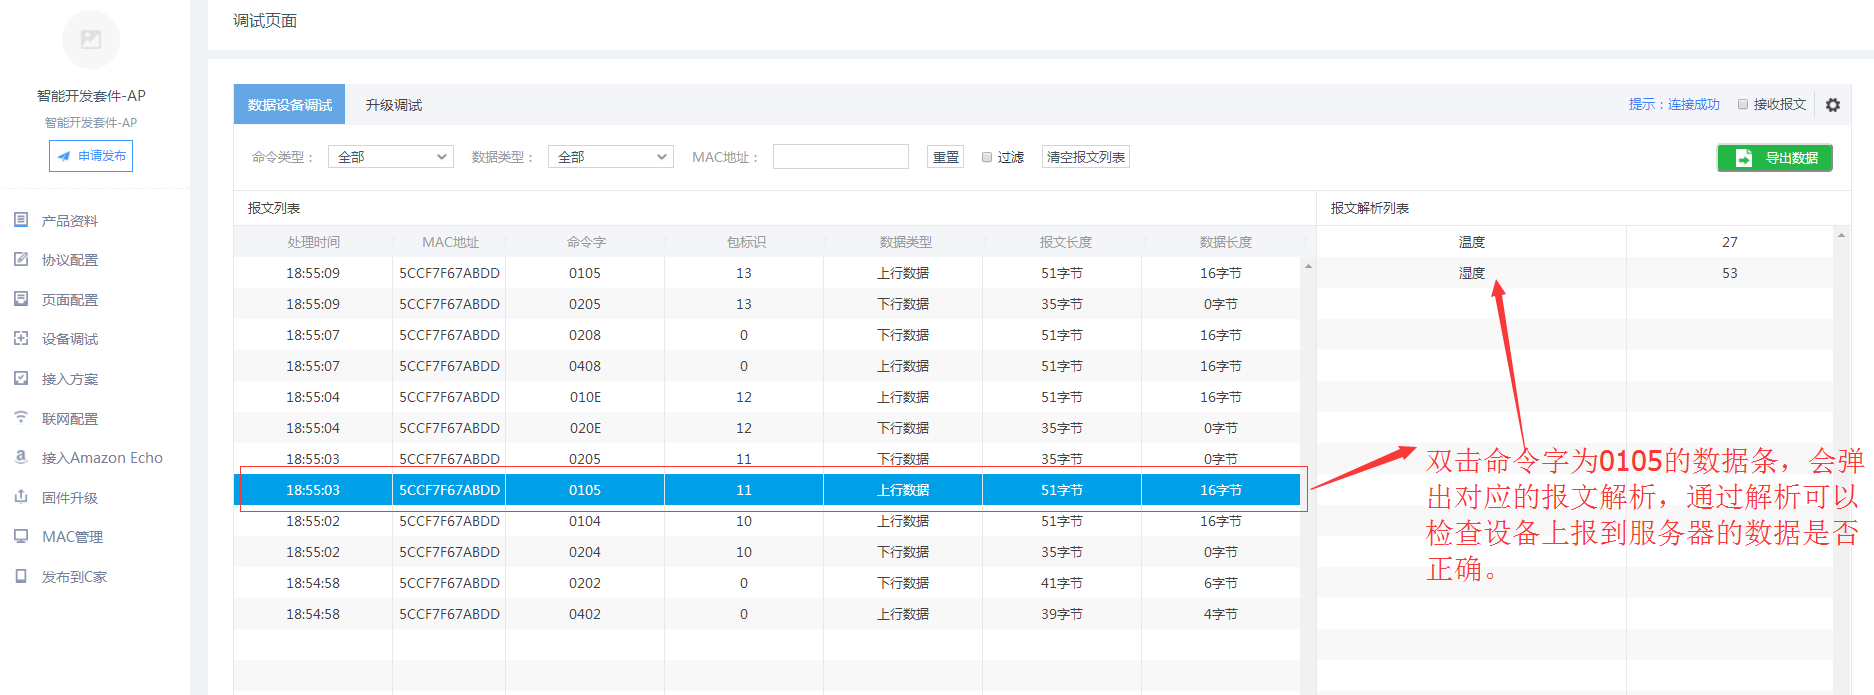Open 页面配置 sidebar entry
Screen dimensions: 1874x695
pyautogui.click(x=70, y=300)
